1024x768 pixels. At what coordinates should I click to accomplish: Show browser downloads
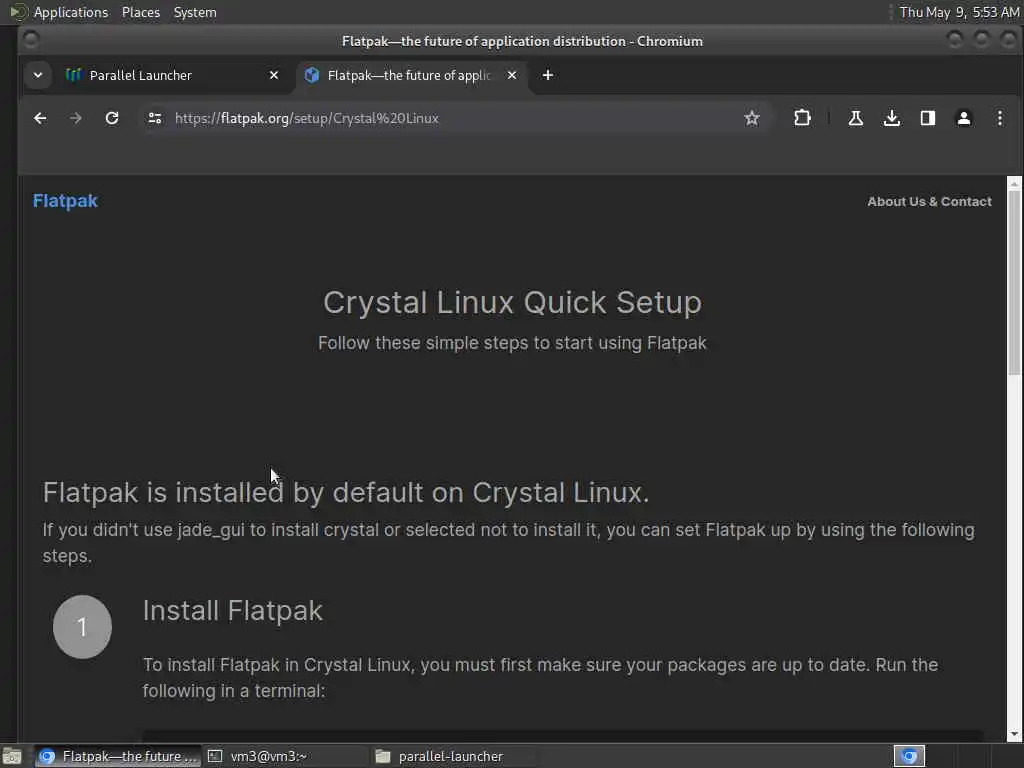[x=891, y=118]
